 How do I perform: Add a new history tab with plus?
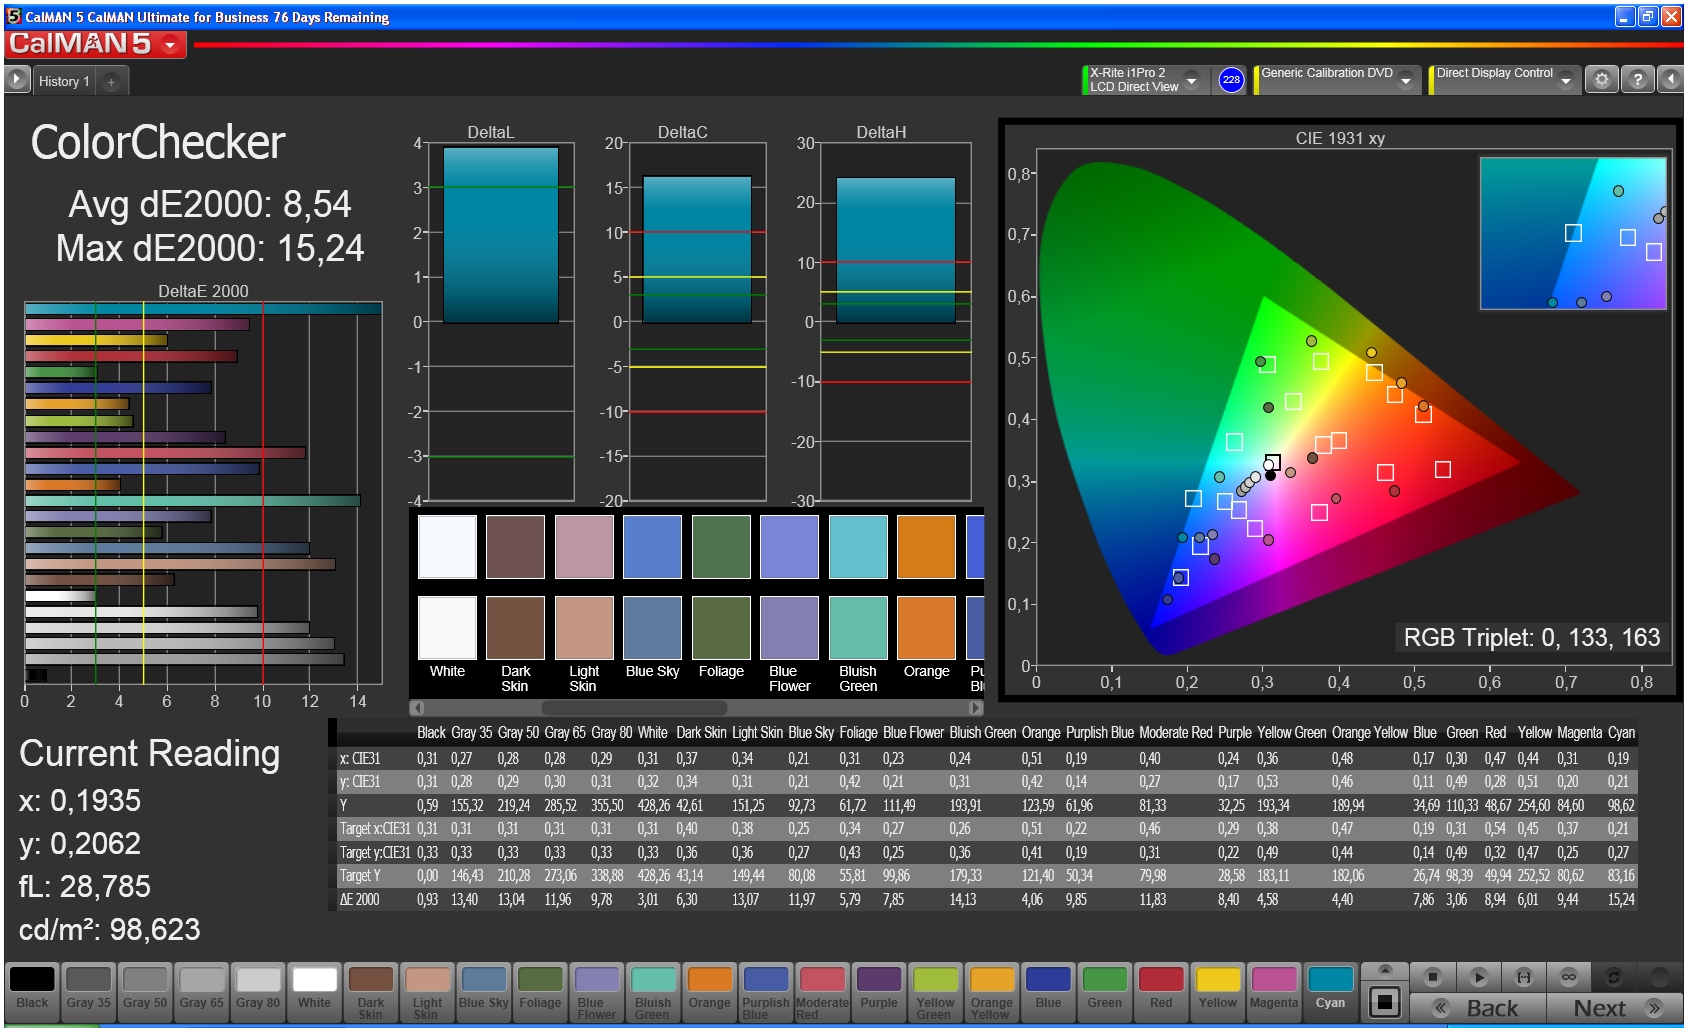click(111, 82)
